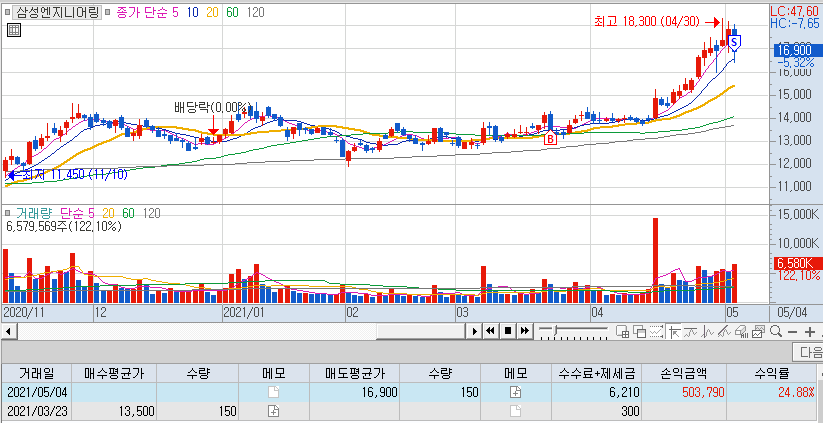Click the magnifier zoom icon

click(x=776, y=332)
